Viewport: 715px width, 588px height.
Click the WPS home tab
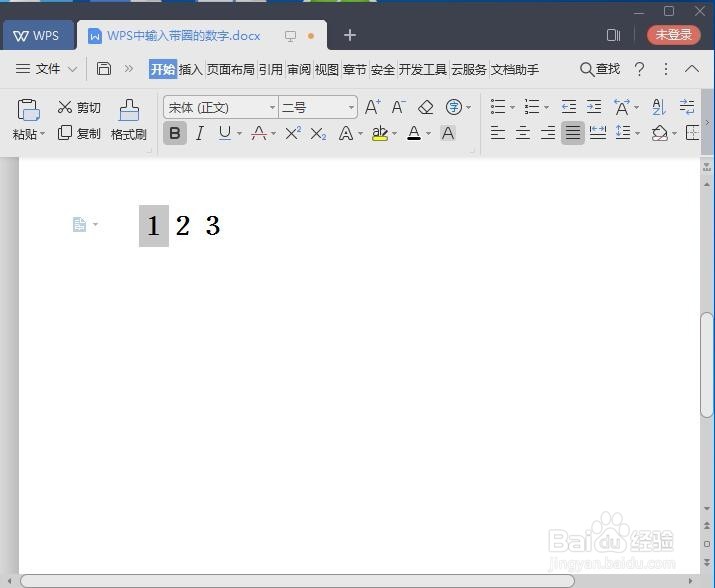pos(37,35)
